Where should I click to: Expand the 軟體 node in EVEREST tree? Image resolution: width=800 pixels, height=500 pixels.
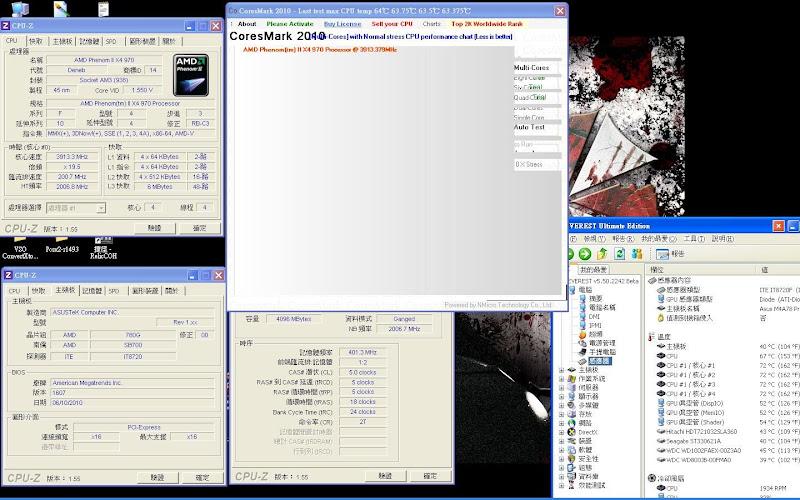pos(562,450)
